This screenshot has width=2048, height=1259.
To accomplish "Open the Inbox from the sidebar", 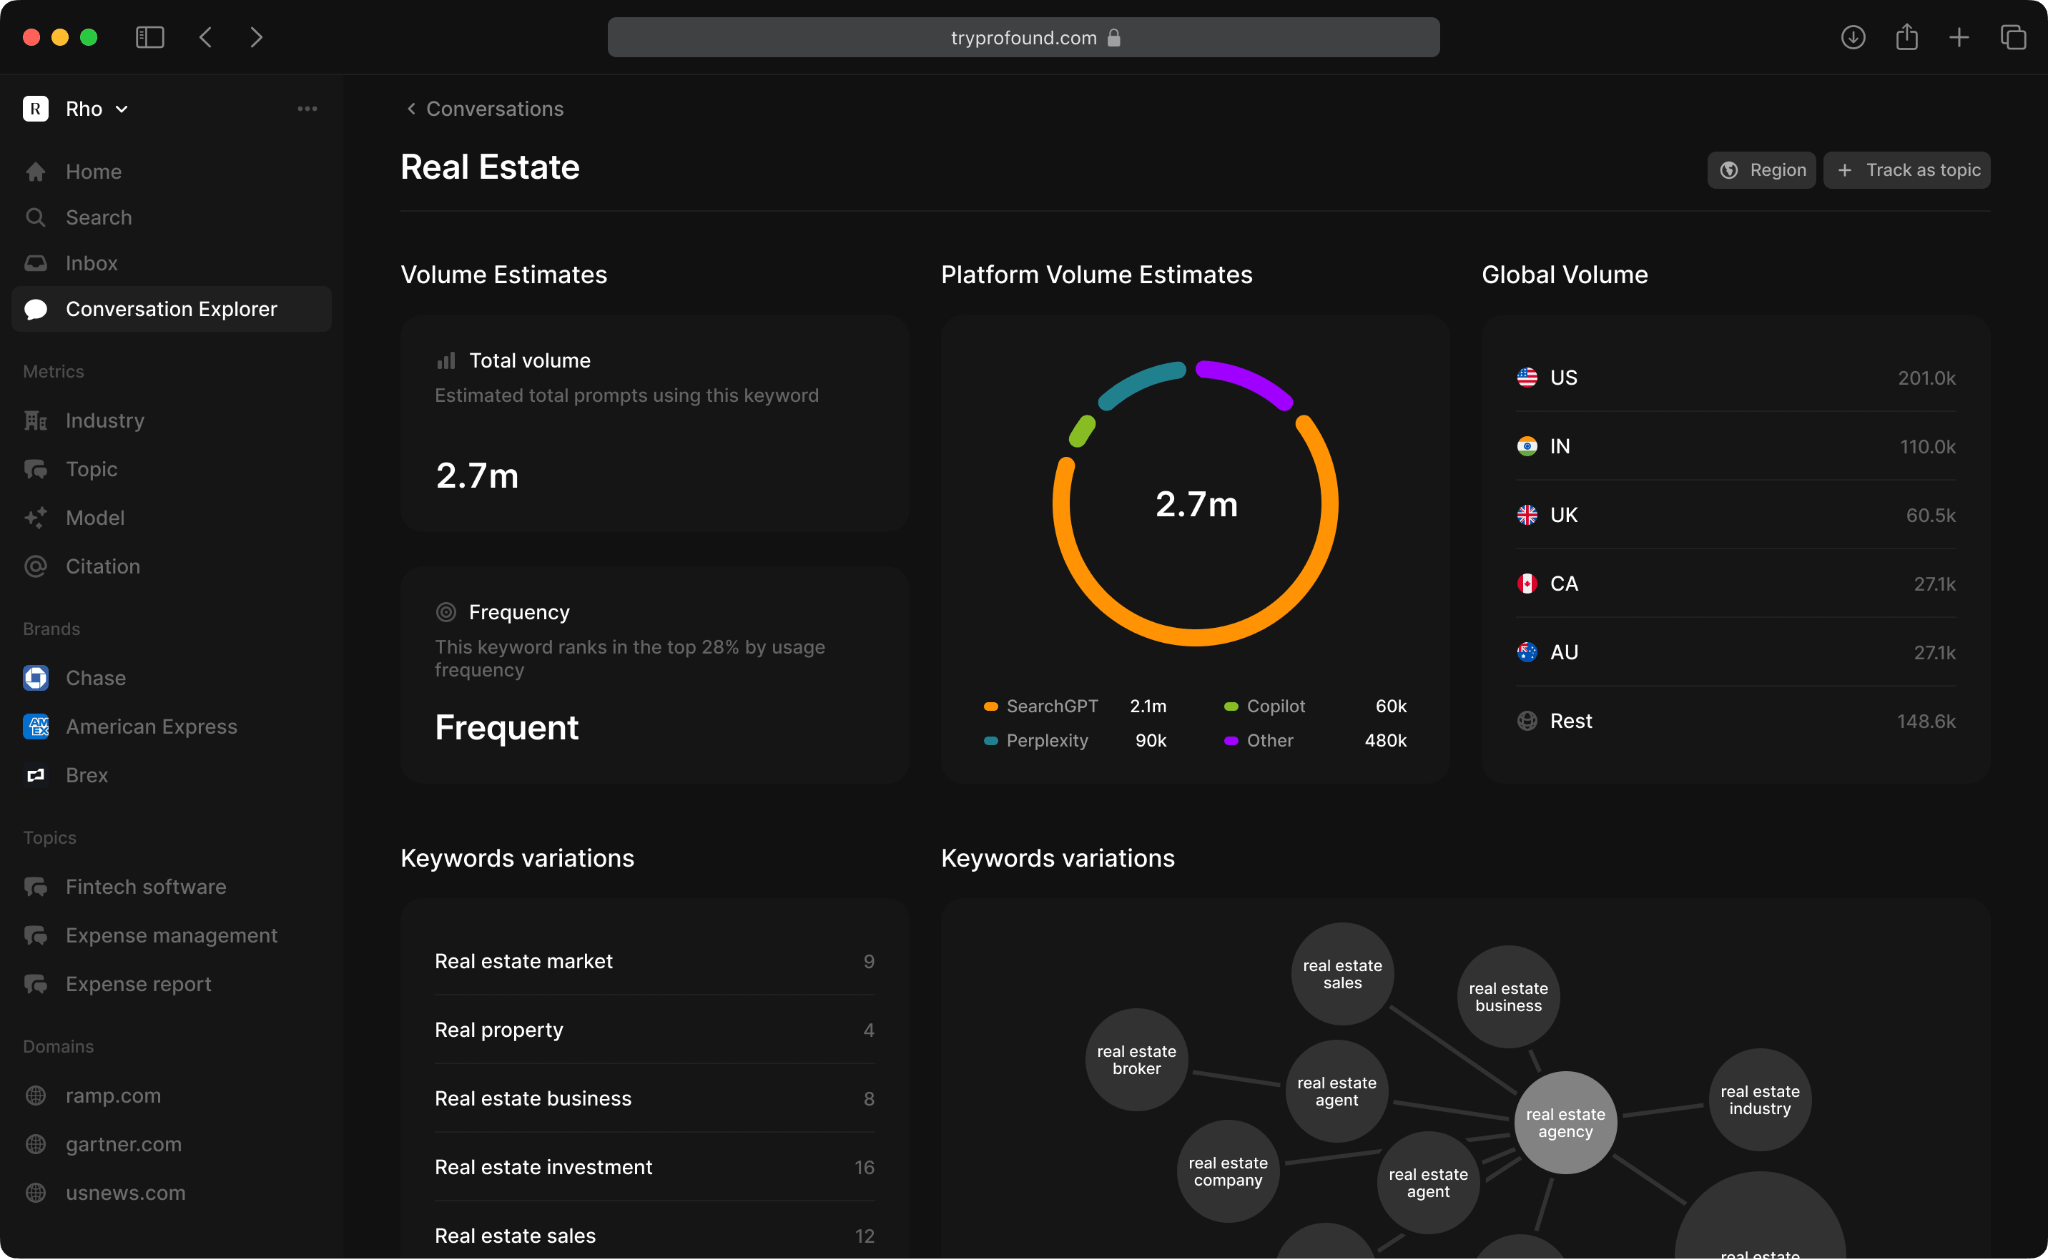I will (92, 262).
